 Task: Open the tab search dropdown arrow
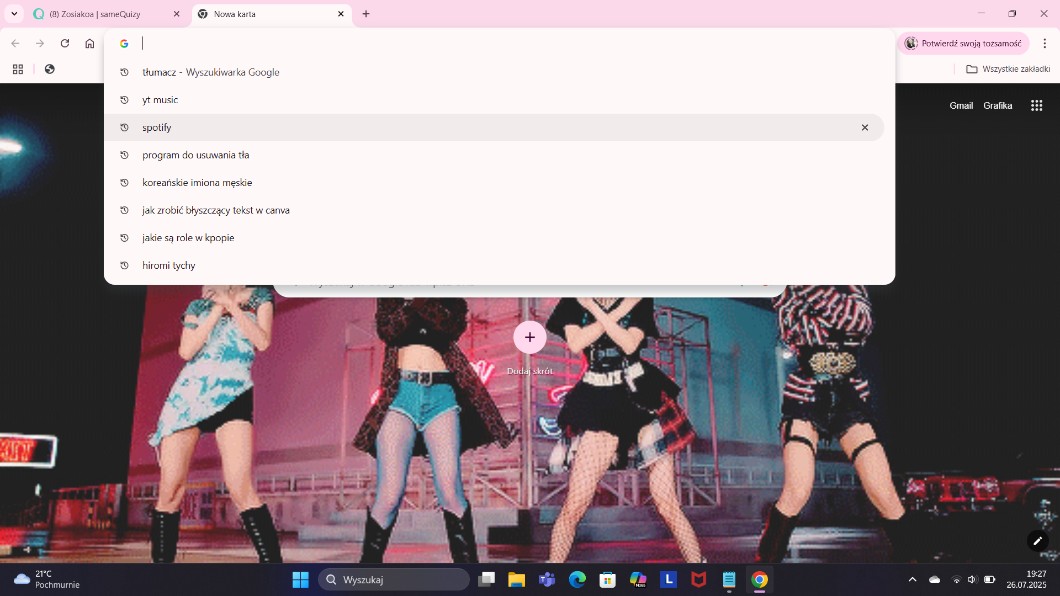click(14, 14)
